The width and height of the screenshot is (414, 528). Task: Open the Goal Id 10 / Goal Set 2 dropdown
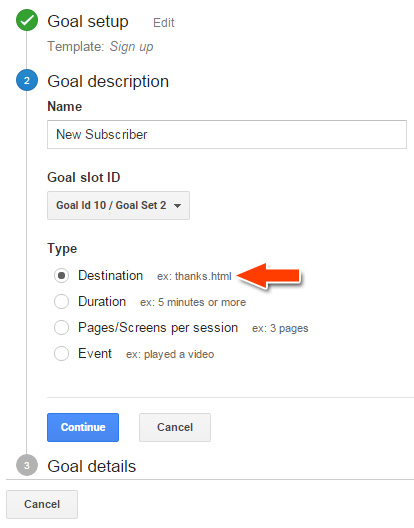coord(118,205)
